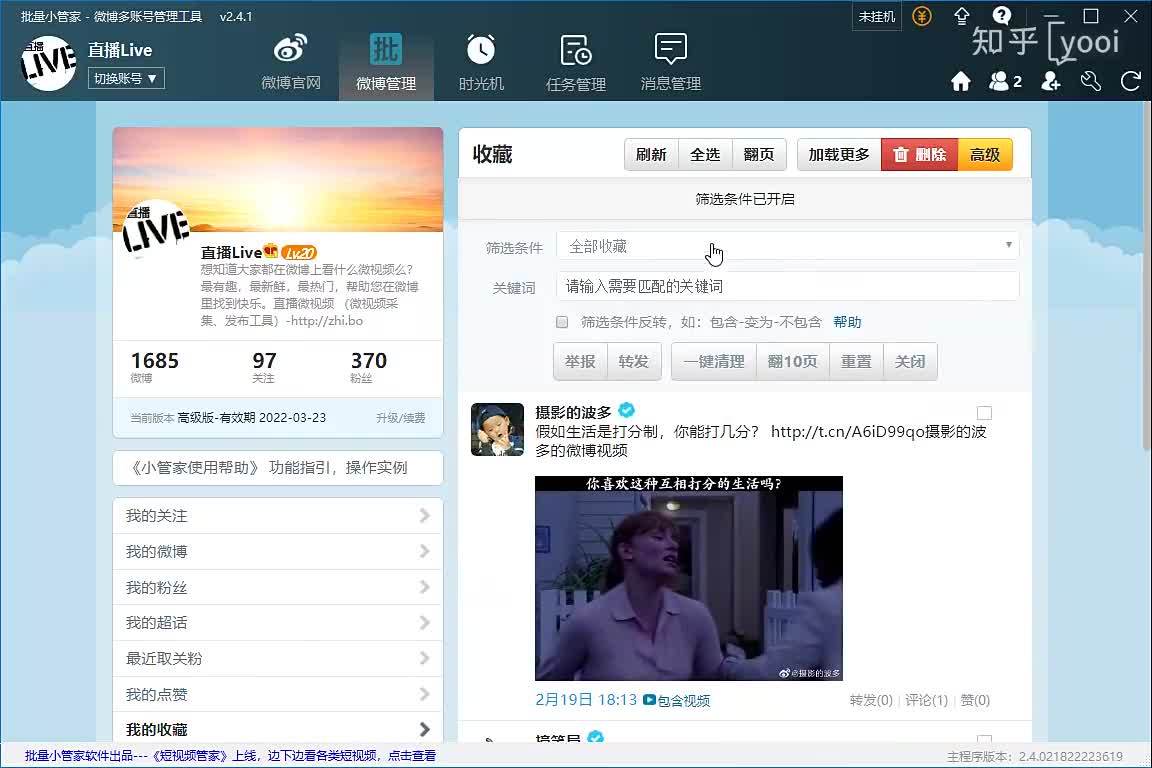Click the upload arrow icon in title bar

click(x=962, y=16)
